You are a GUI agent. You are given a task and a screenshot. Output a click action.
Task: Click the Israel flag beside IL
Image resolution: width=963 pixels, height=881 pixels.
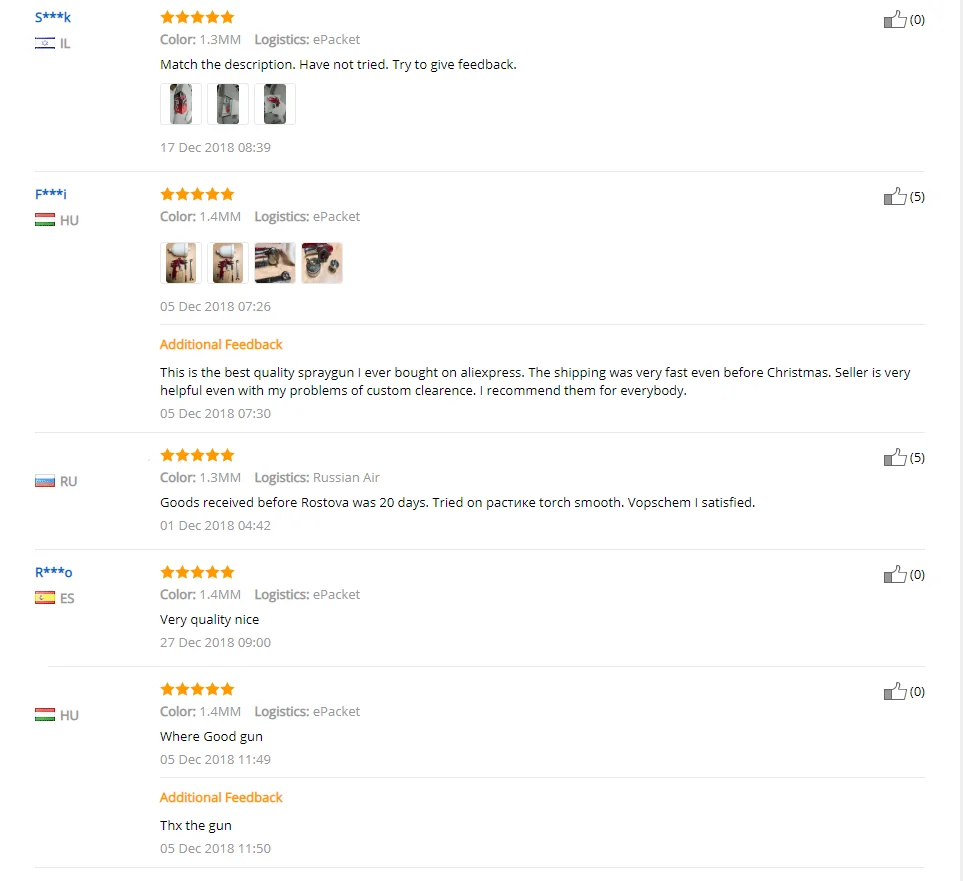point(45,43)
